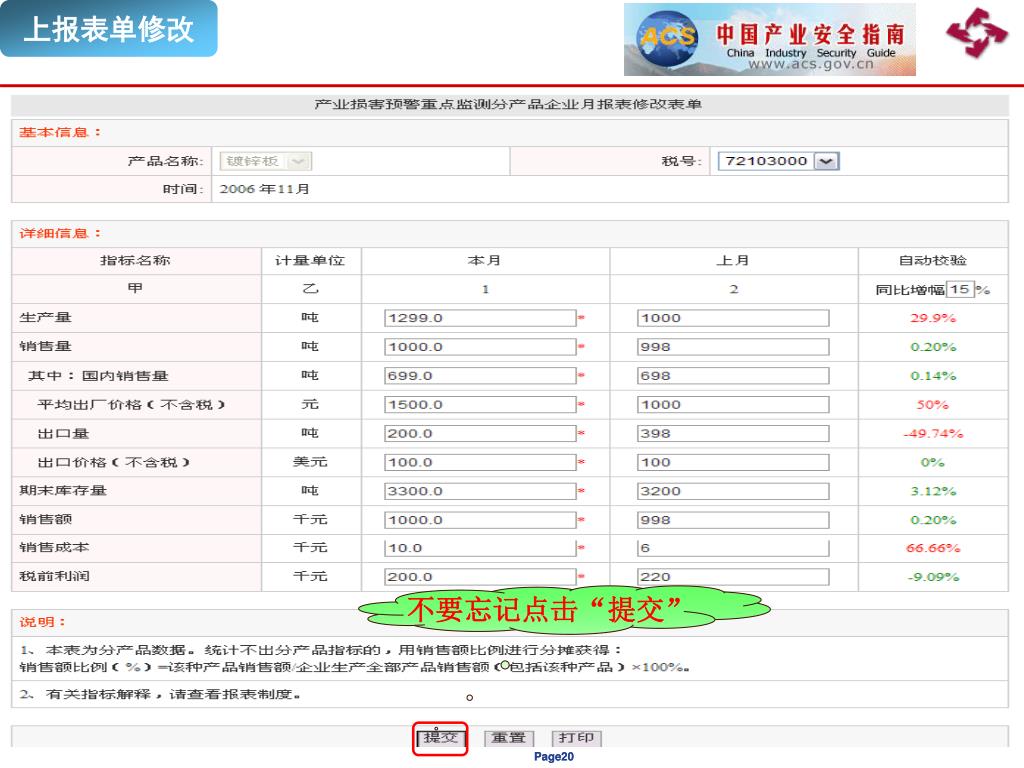This screenshot has width=1024, height=768.
Task: Select 销售额 last month input field
Action: (733, 520)
